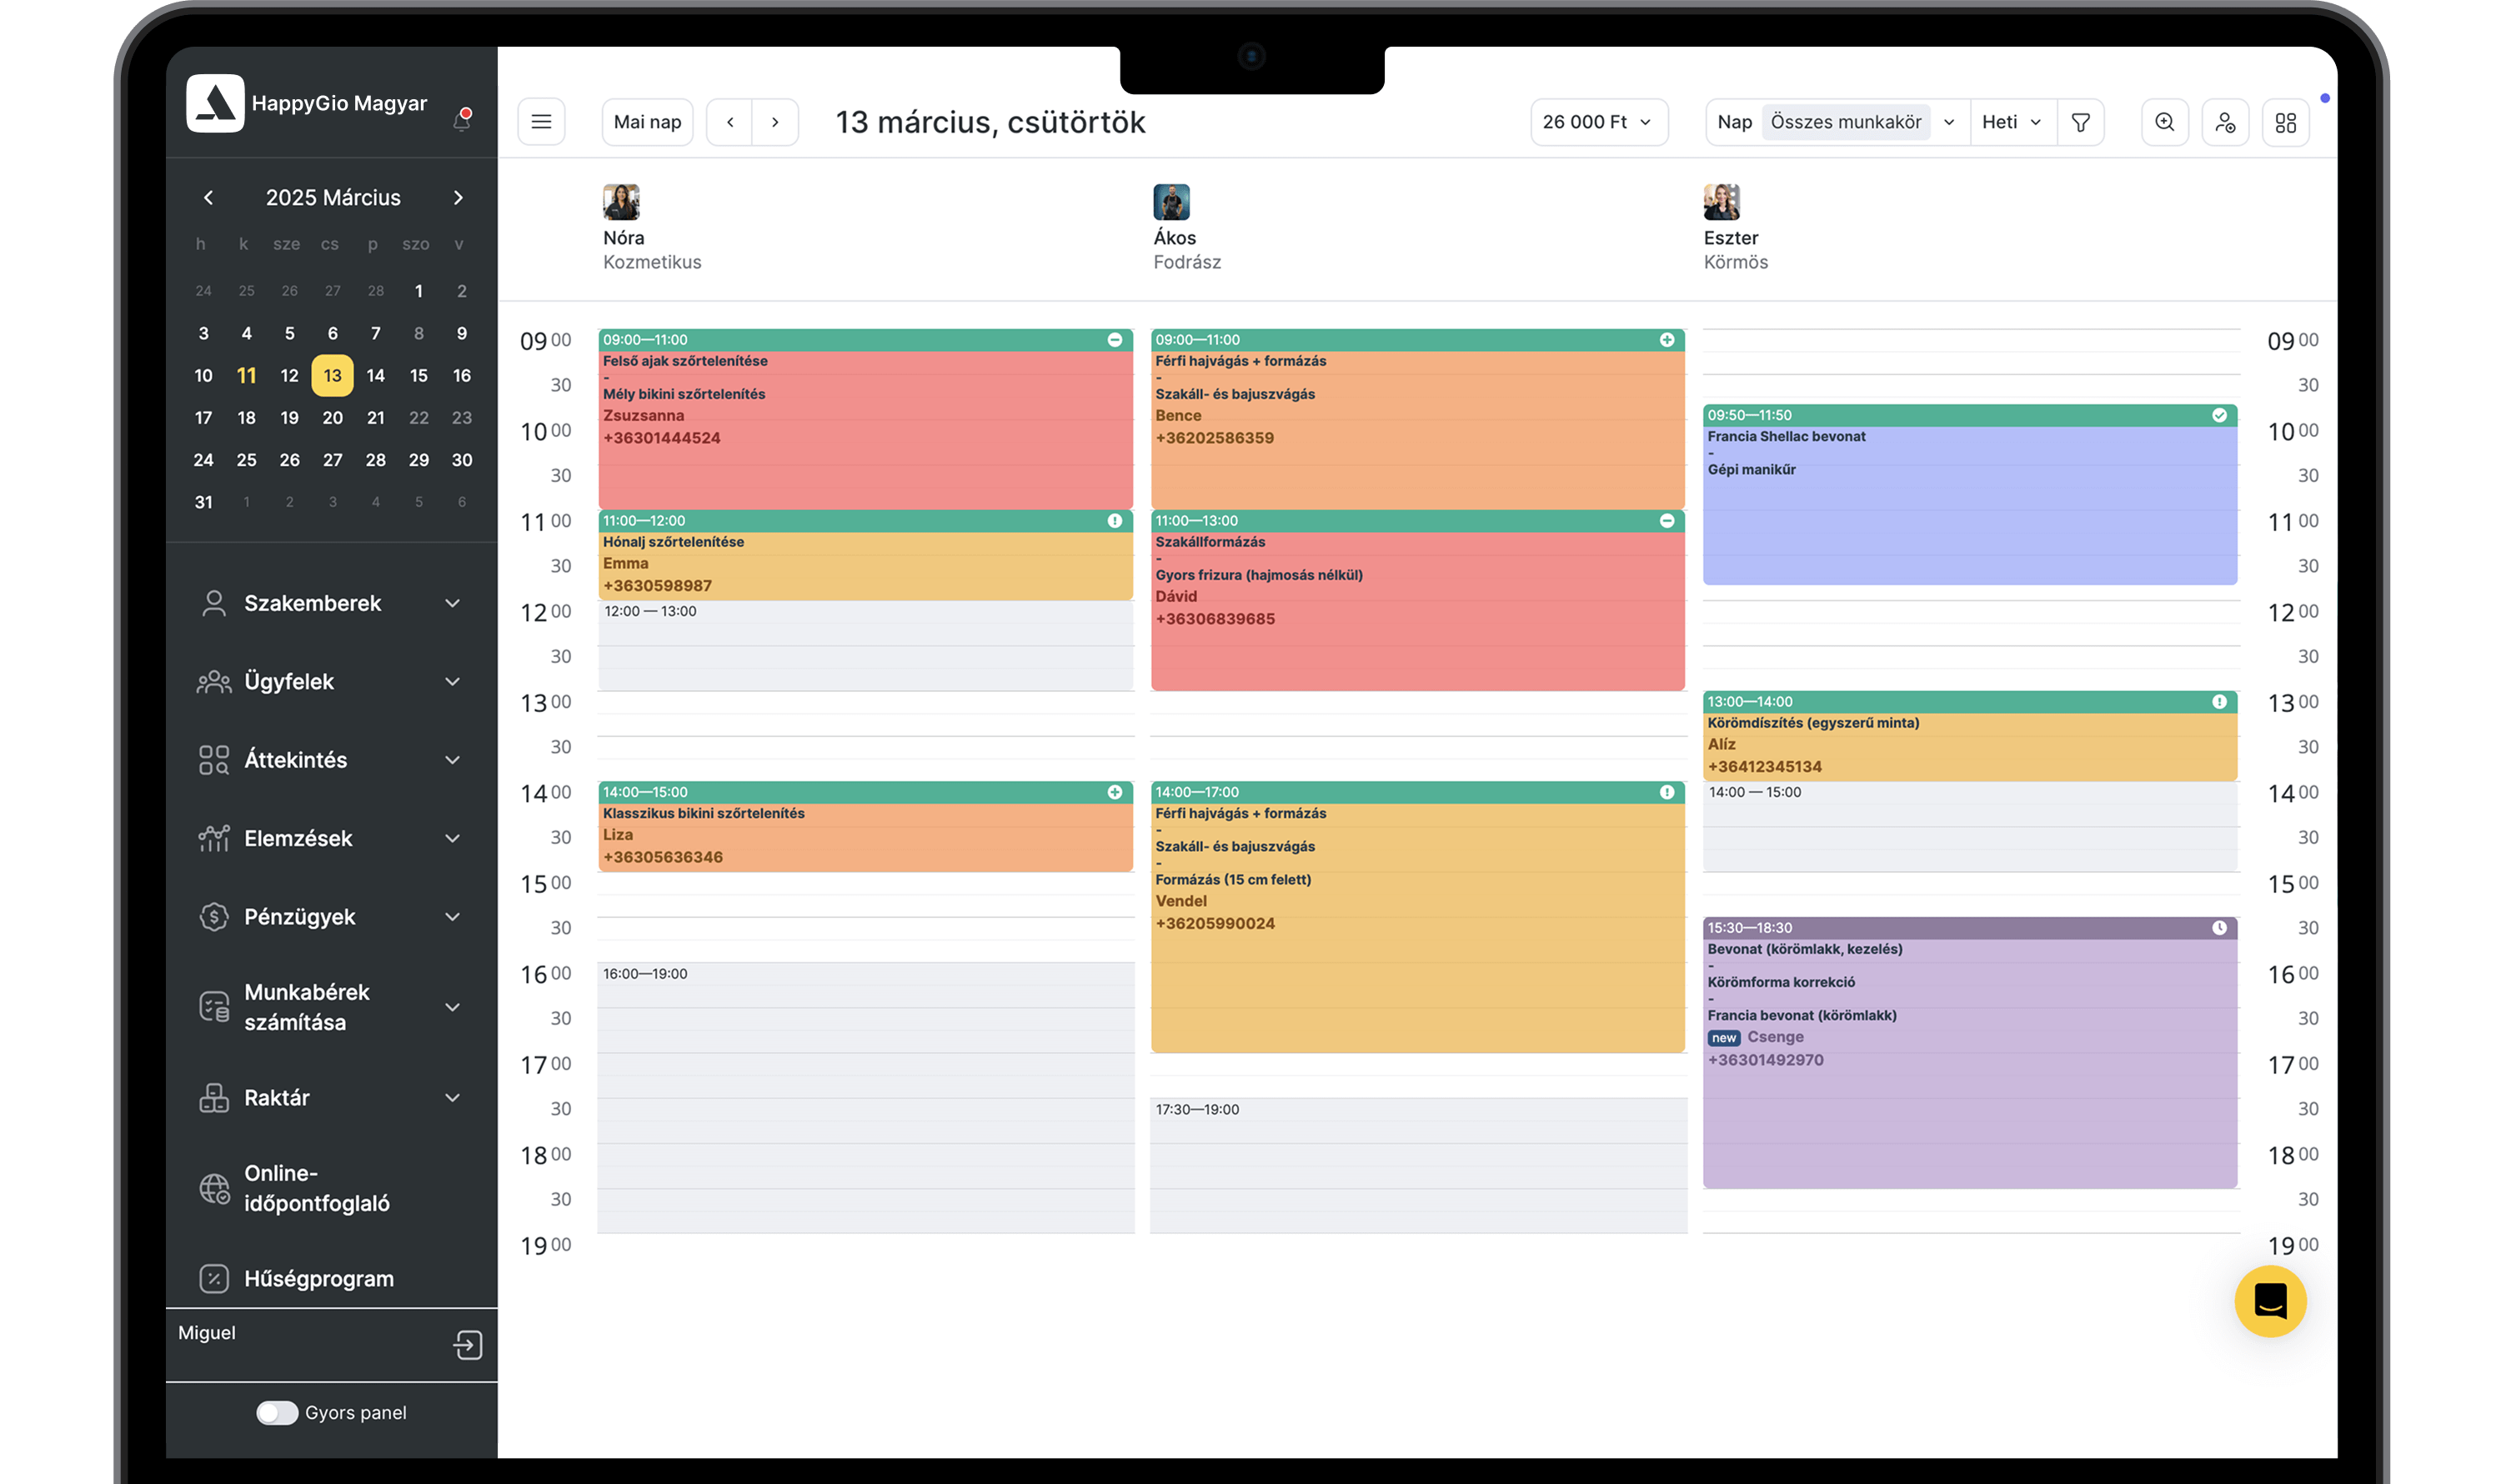
Task: Open the staff settings icon
Action: 2224,122
